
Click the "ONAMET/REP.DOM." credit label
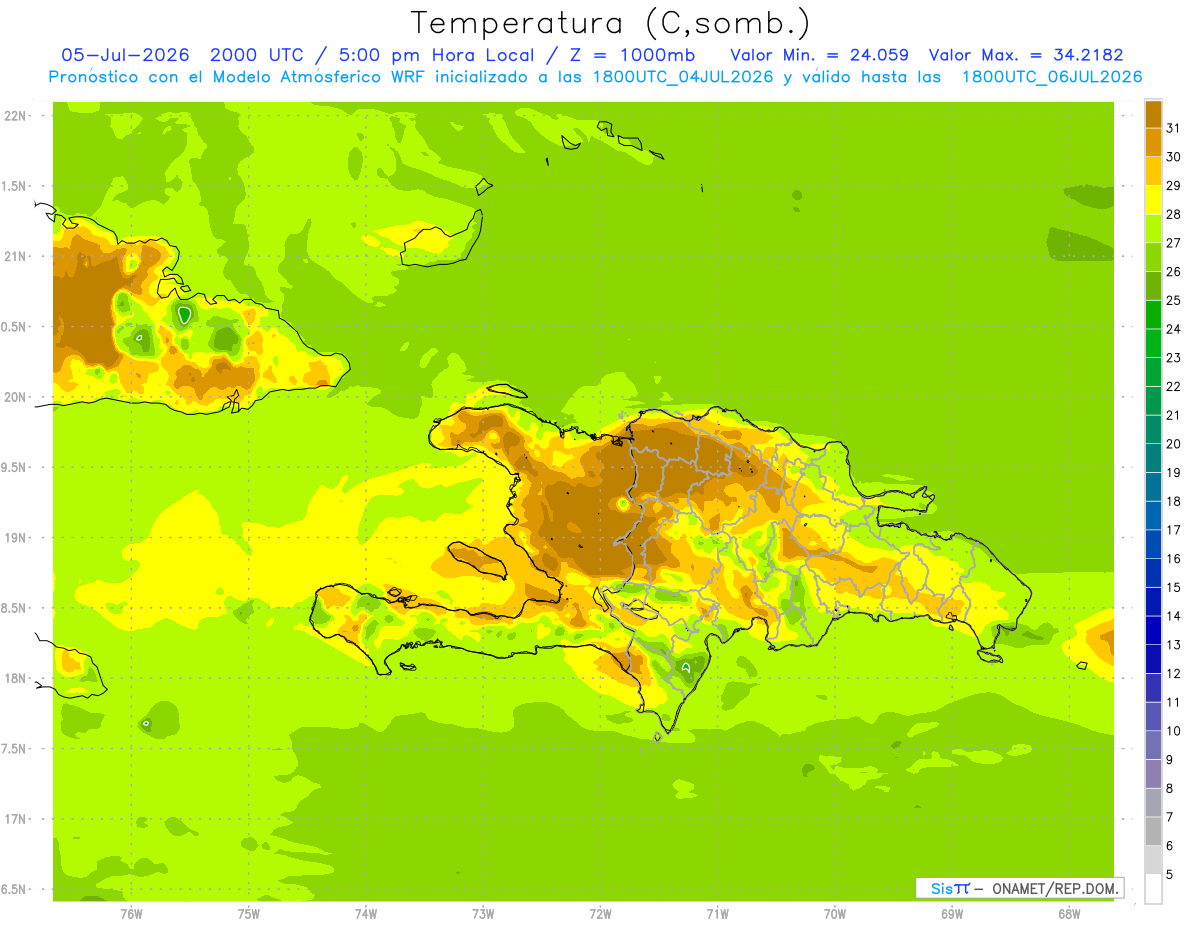[1055, 888]
